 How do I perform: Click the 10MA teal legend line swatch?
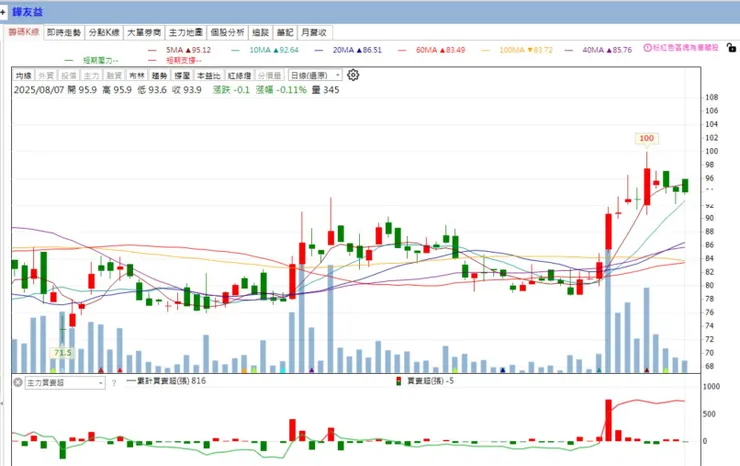click(235, 50)
